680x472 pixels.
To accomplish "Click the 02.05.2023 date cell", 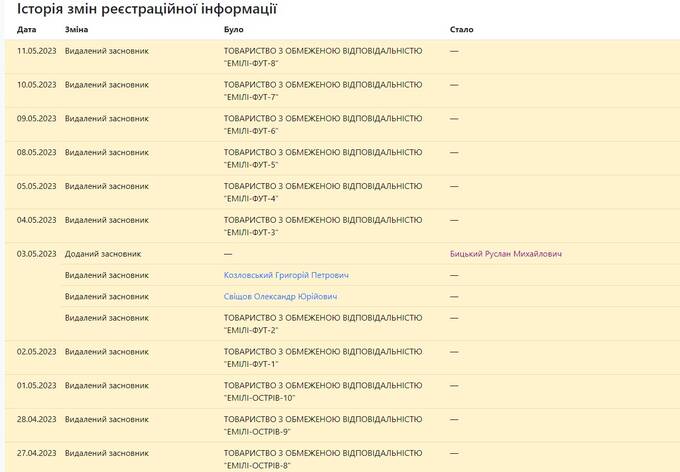I will coord(36,351).
